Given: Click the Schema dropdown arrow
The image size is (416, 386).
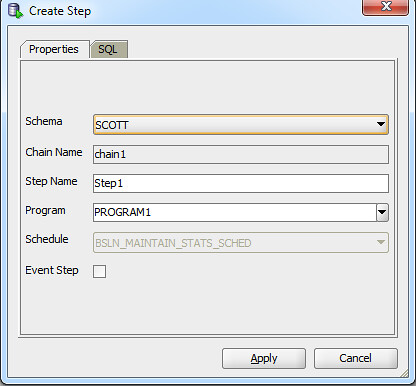Looking at the screenshot, I should pyautogui.click(x=381, y=124).
